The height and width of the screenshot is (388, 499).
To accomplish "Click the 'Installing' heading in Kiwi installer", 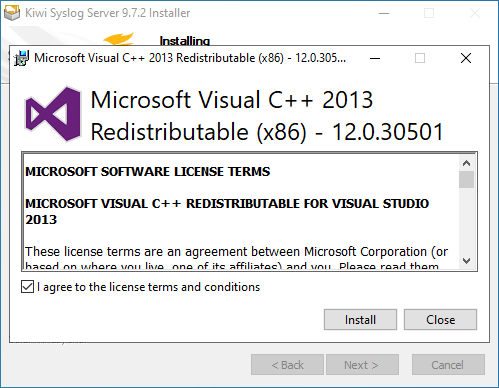I will pos(185,41).
